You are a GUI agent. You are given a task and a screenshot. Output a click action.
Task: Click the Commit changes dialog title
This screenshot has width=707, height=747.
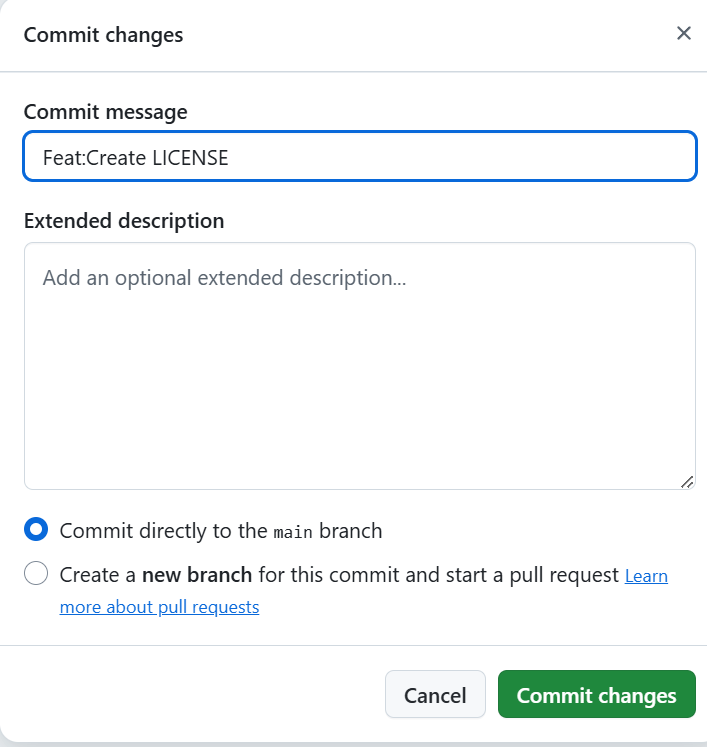tap(103, 35)
